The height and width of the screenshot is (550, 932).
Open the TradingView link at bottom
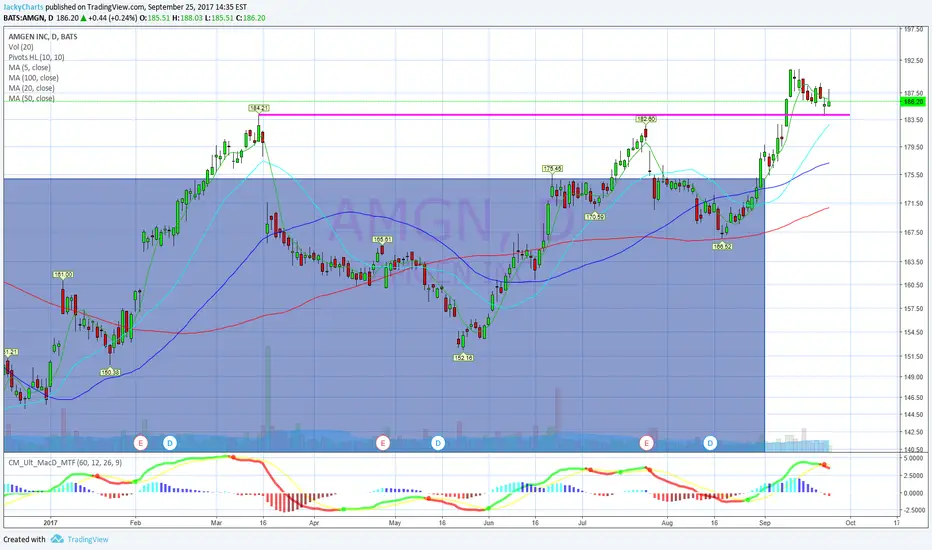coord(87,539)
